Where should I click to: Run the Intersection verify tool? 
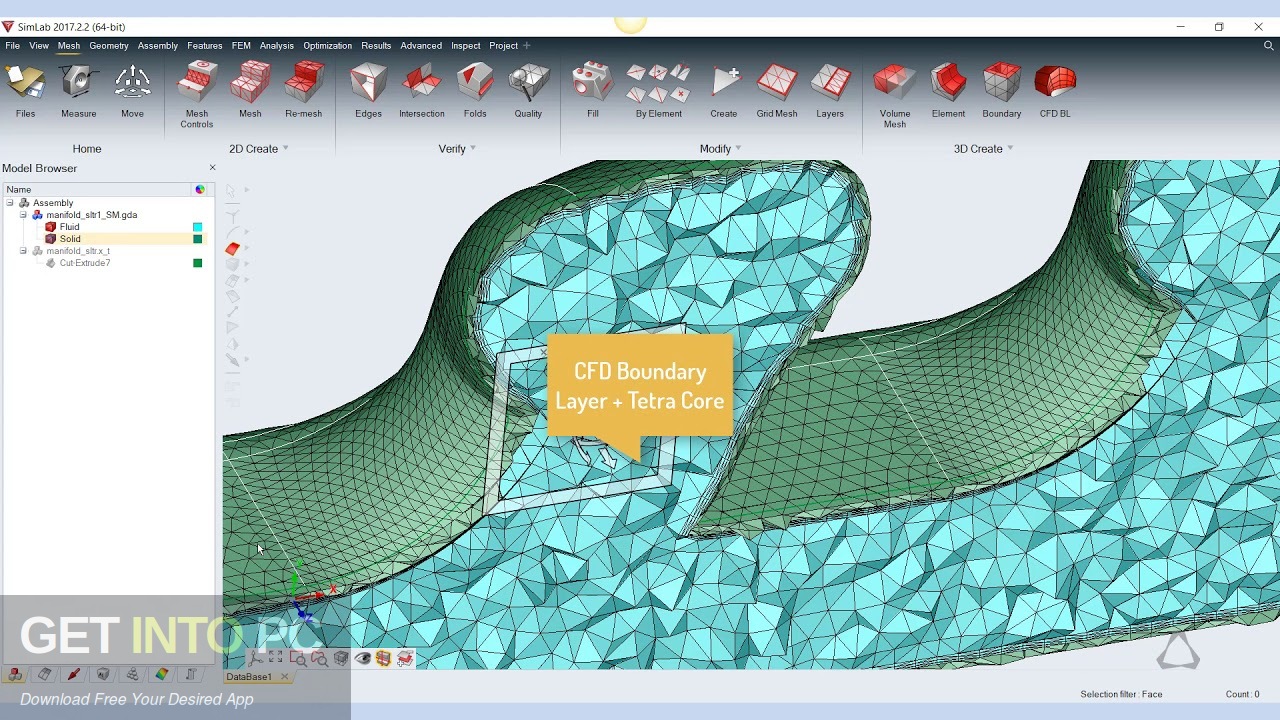point(420,90)
